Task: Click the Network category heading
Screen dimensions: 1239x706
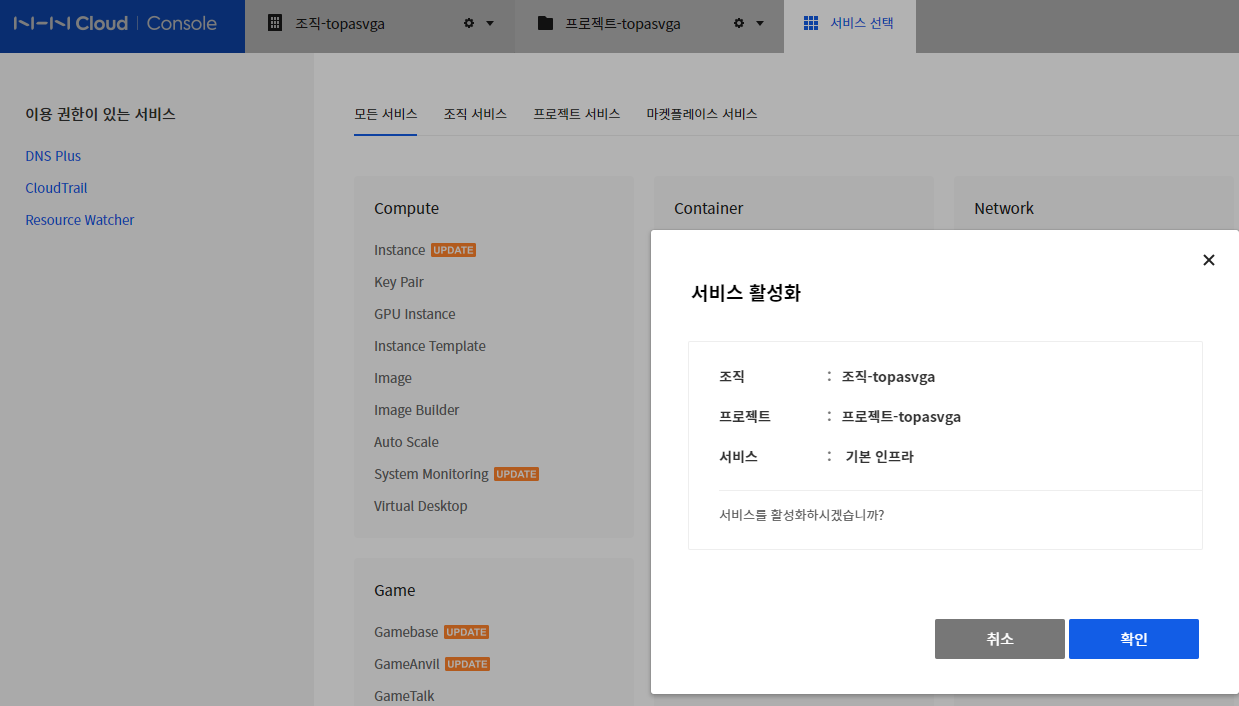Action: coord(1004,208)
